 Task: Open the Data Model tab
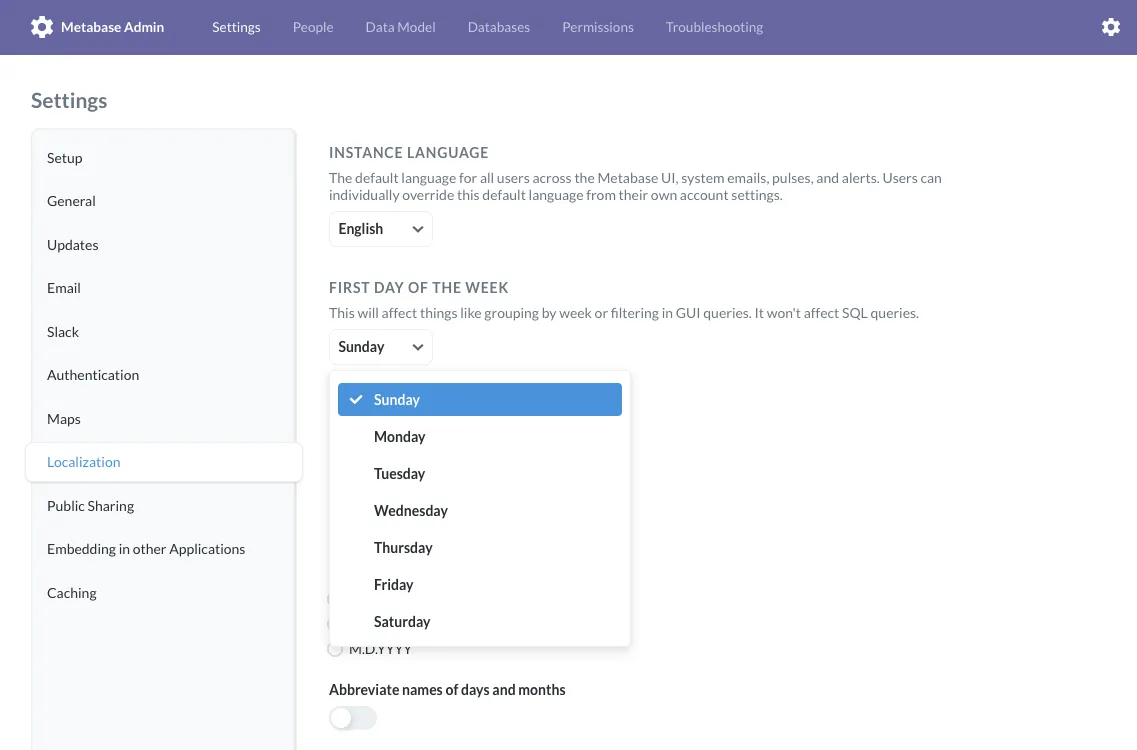[x=400, y=27]
